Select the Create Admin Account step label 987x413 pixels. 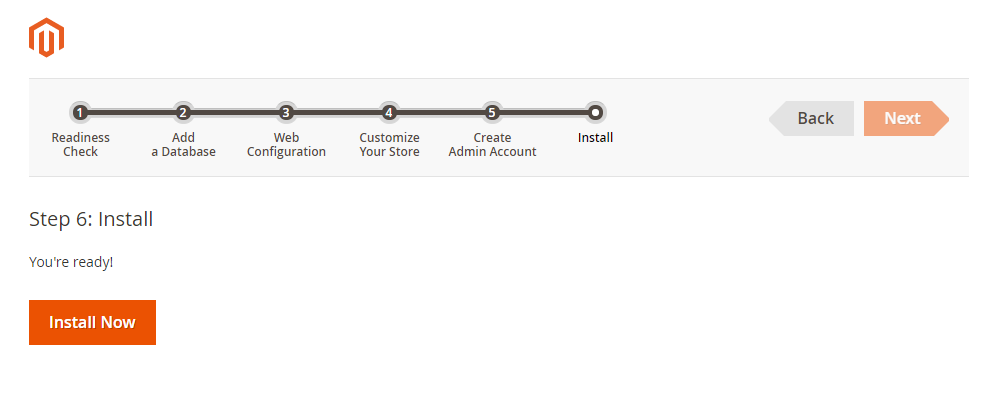tap(492, 144)
